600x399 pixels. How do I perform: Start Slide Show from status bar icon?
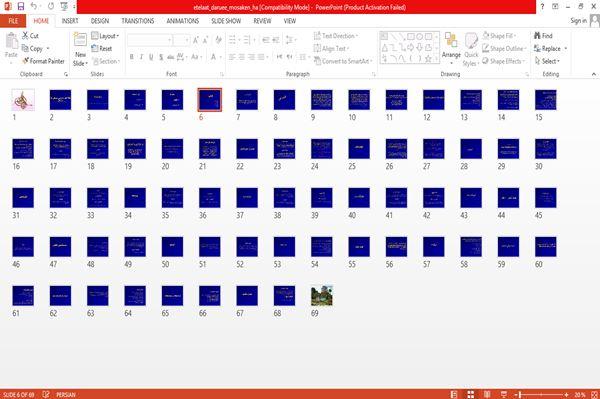click(504, 394)
